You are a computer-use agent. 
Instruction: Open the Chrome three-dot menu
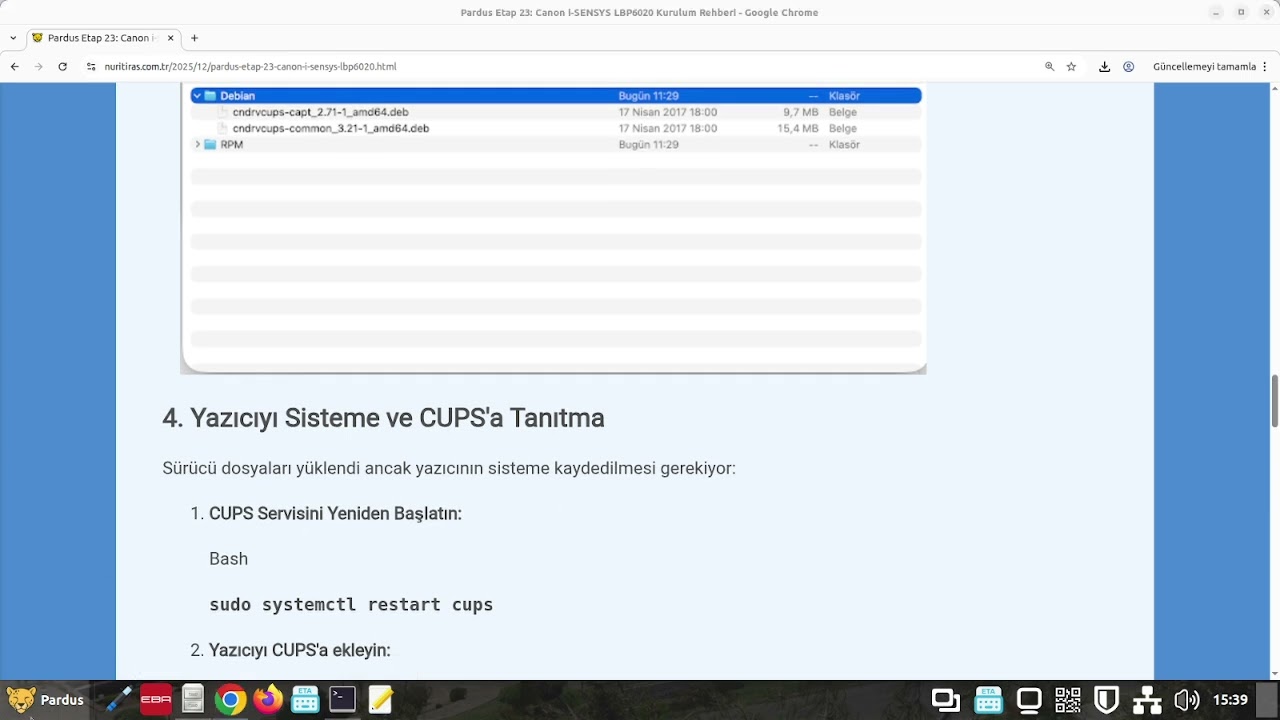tap(1267, 66)
